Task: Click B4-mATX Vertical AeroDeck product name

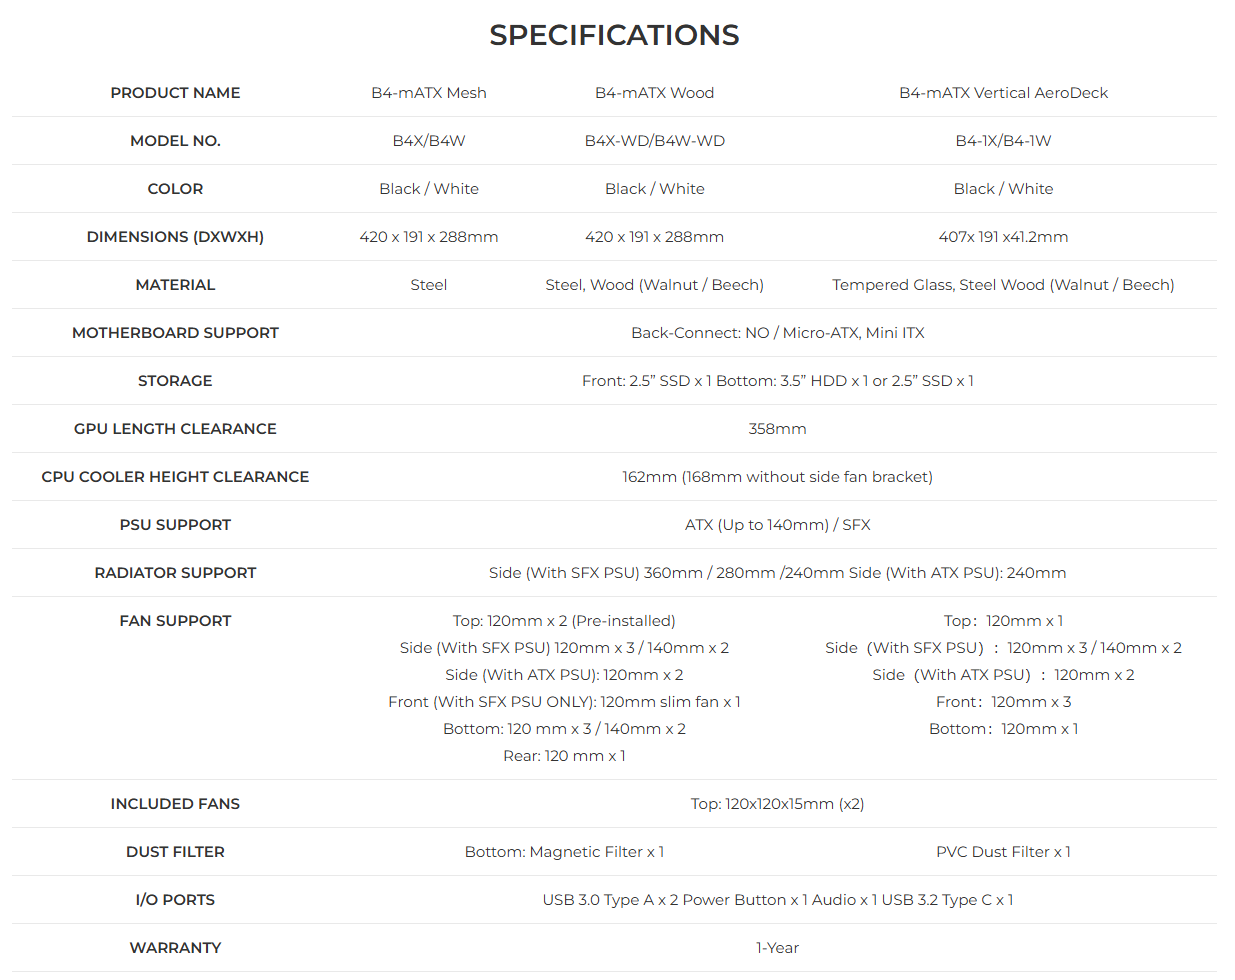Action: pos(1003,93)
